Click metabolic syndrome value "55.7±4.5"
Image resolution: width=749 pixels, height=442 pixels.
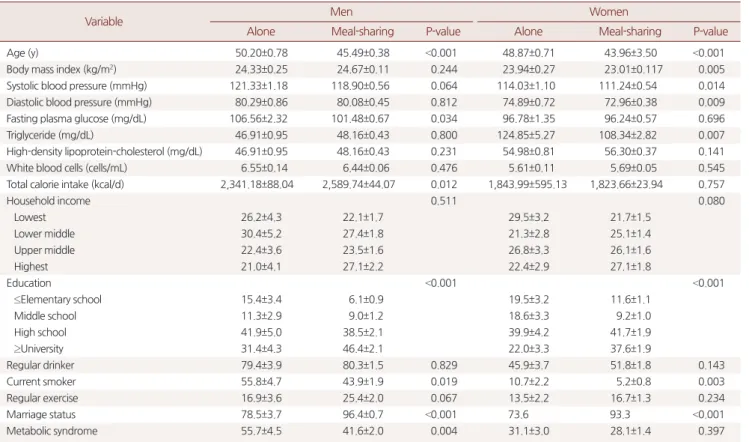(261, 431)
